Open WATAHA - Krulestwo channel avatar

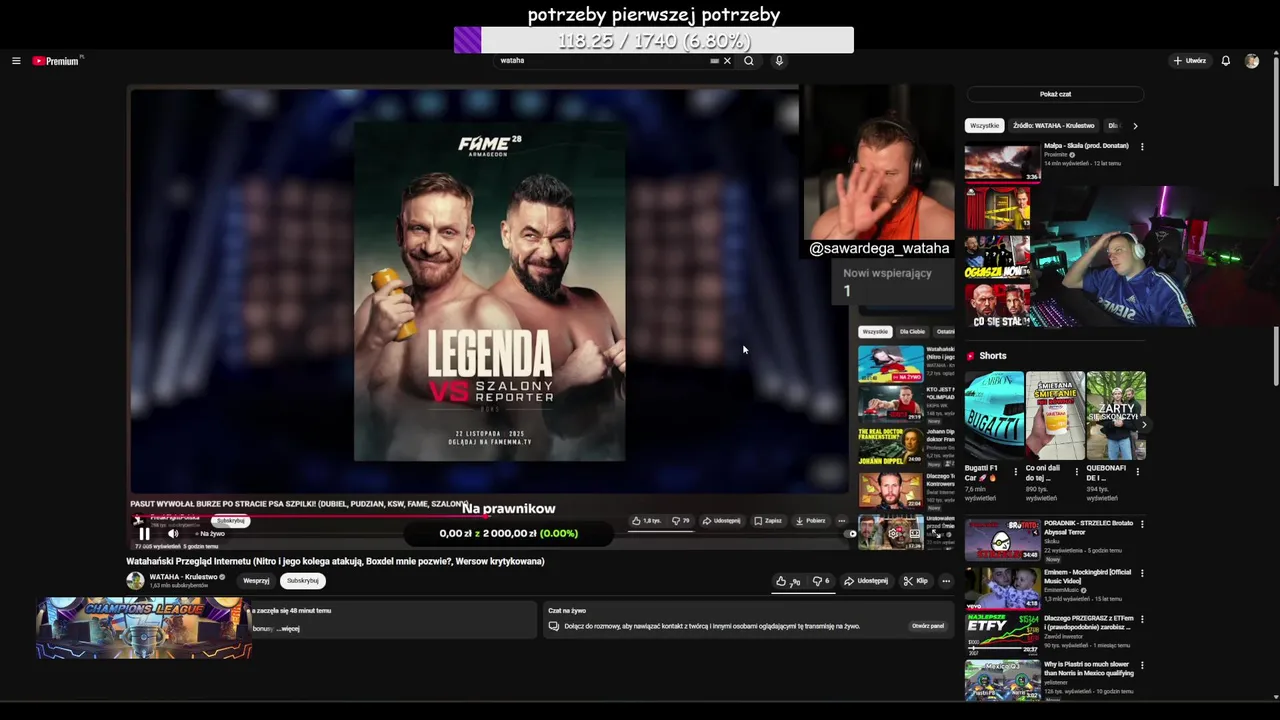click(x=135, y=581)
